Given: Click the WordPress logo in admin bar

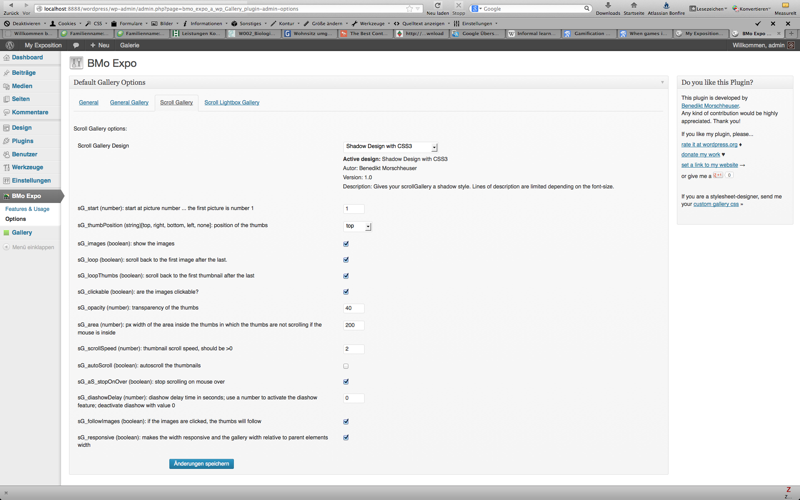Looking at the screenshot, I should coord(9,45).
